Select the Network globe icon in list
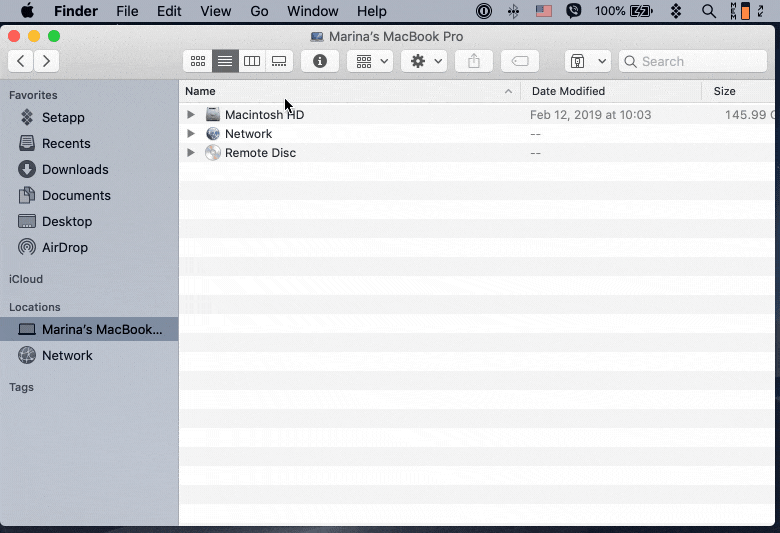 point(213,133)
